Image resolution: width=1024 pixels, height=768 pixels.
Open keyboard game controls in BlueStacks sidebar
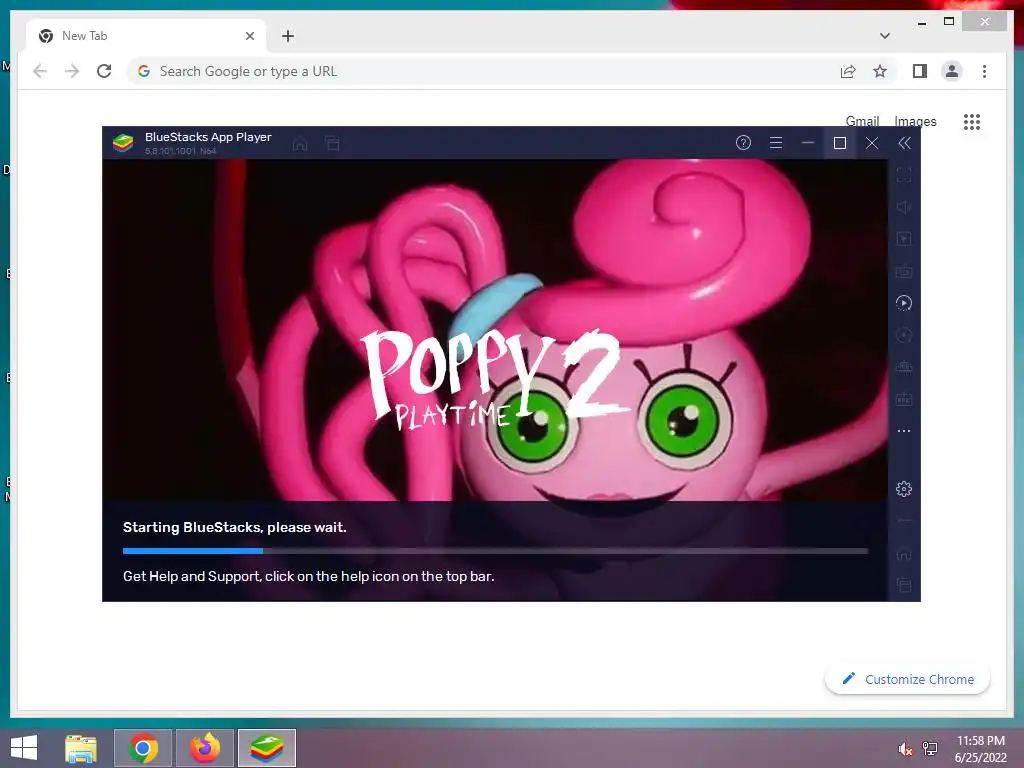[x=904, y=271]
